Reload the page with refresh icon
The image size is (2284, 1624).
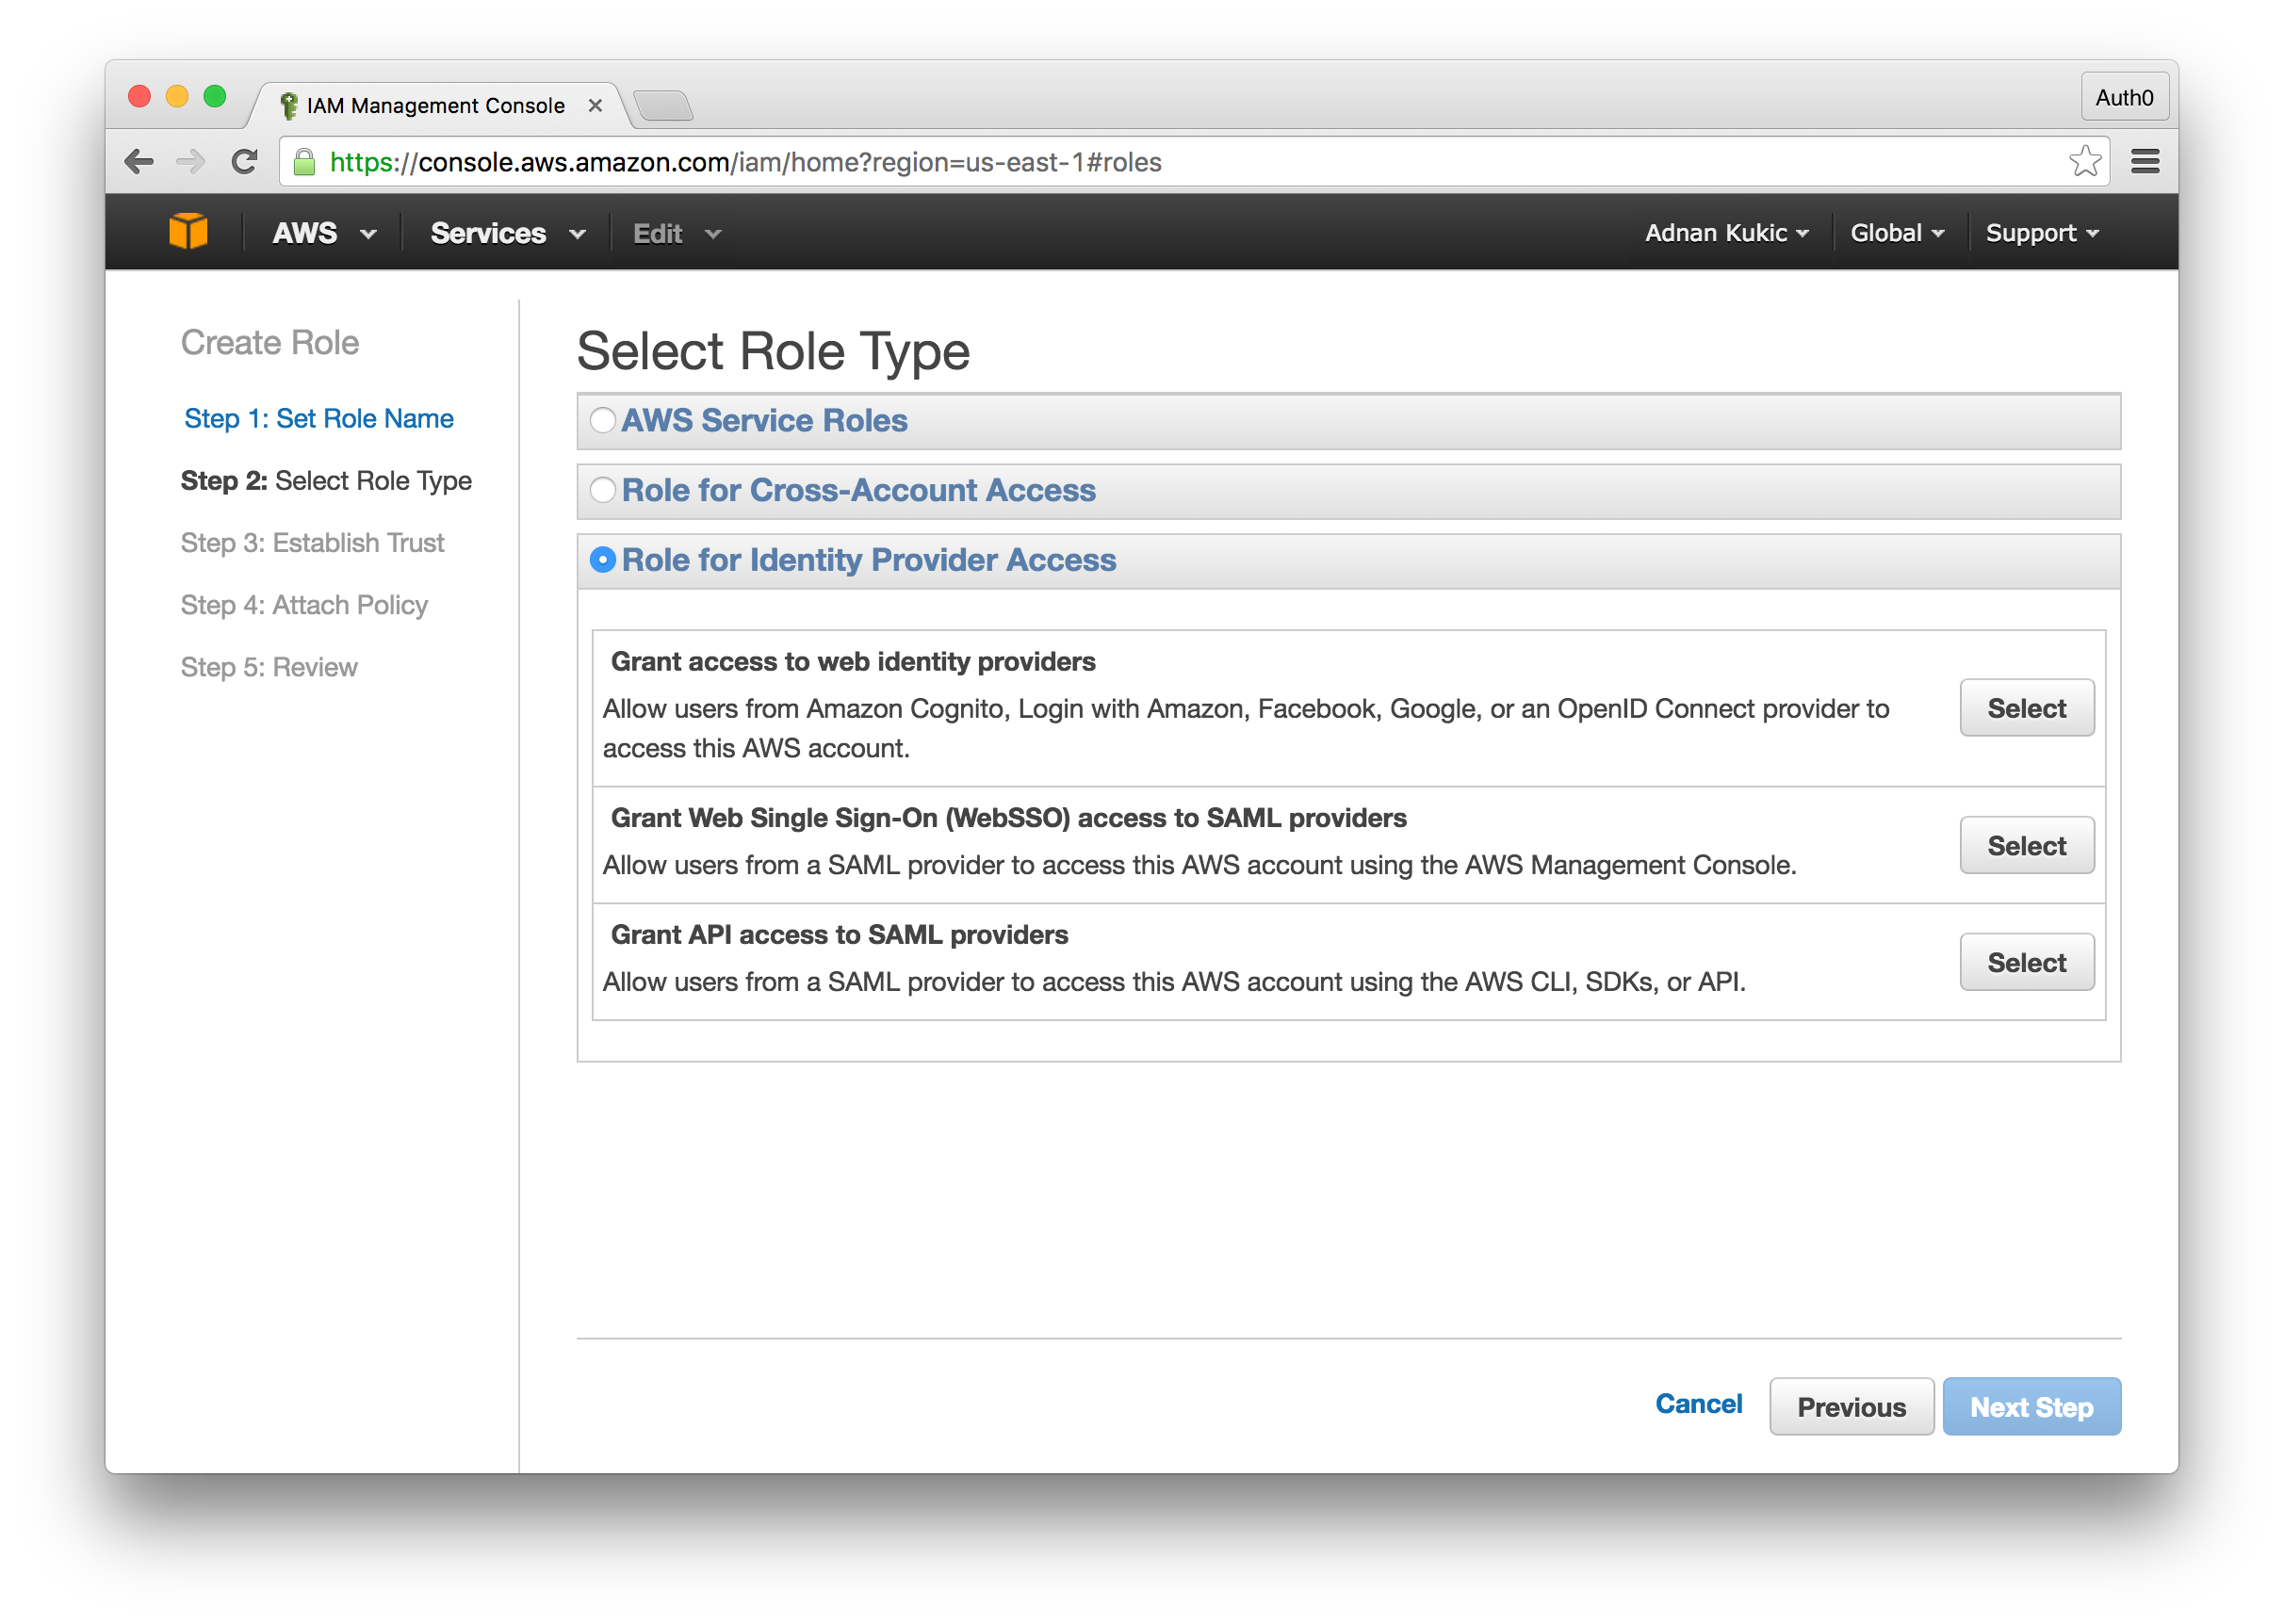pyautogui.click(x=244, y=162)
